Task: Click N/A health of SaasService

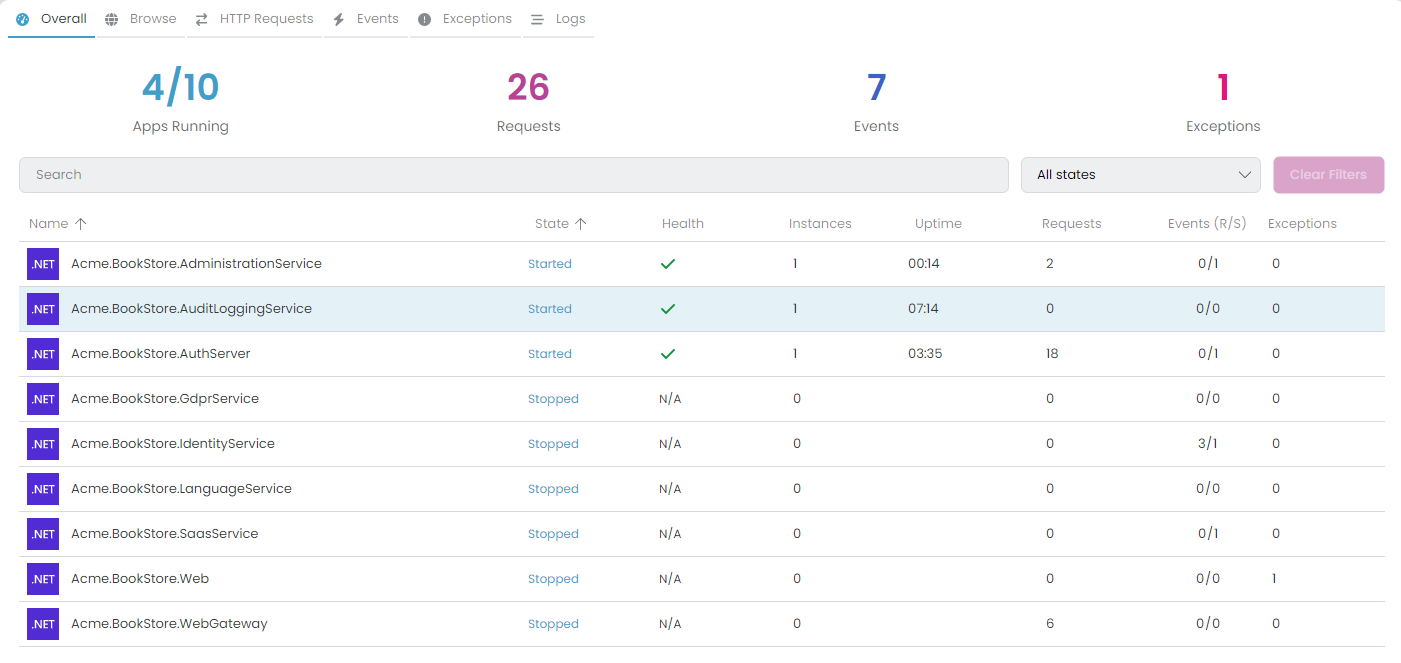Action: [x=670, y=534]
